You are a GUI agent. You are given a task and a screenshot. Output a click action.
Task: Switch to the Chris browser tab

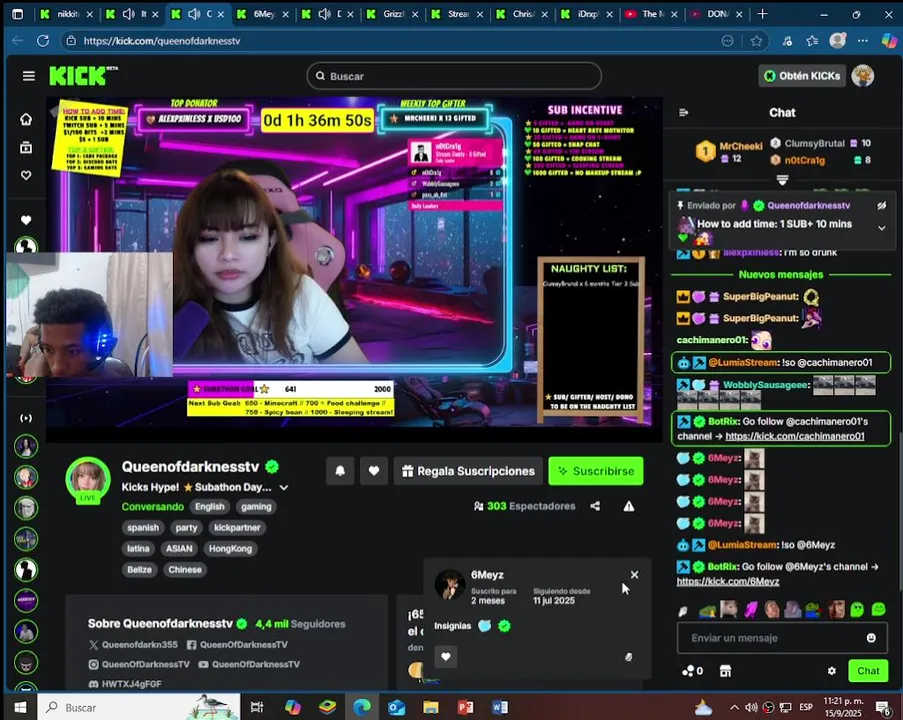pyautogui.click(x=523, y=14)
